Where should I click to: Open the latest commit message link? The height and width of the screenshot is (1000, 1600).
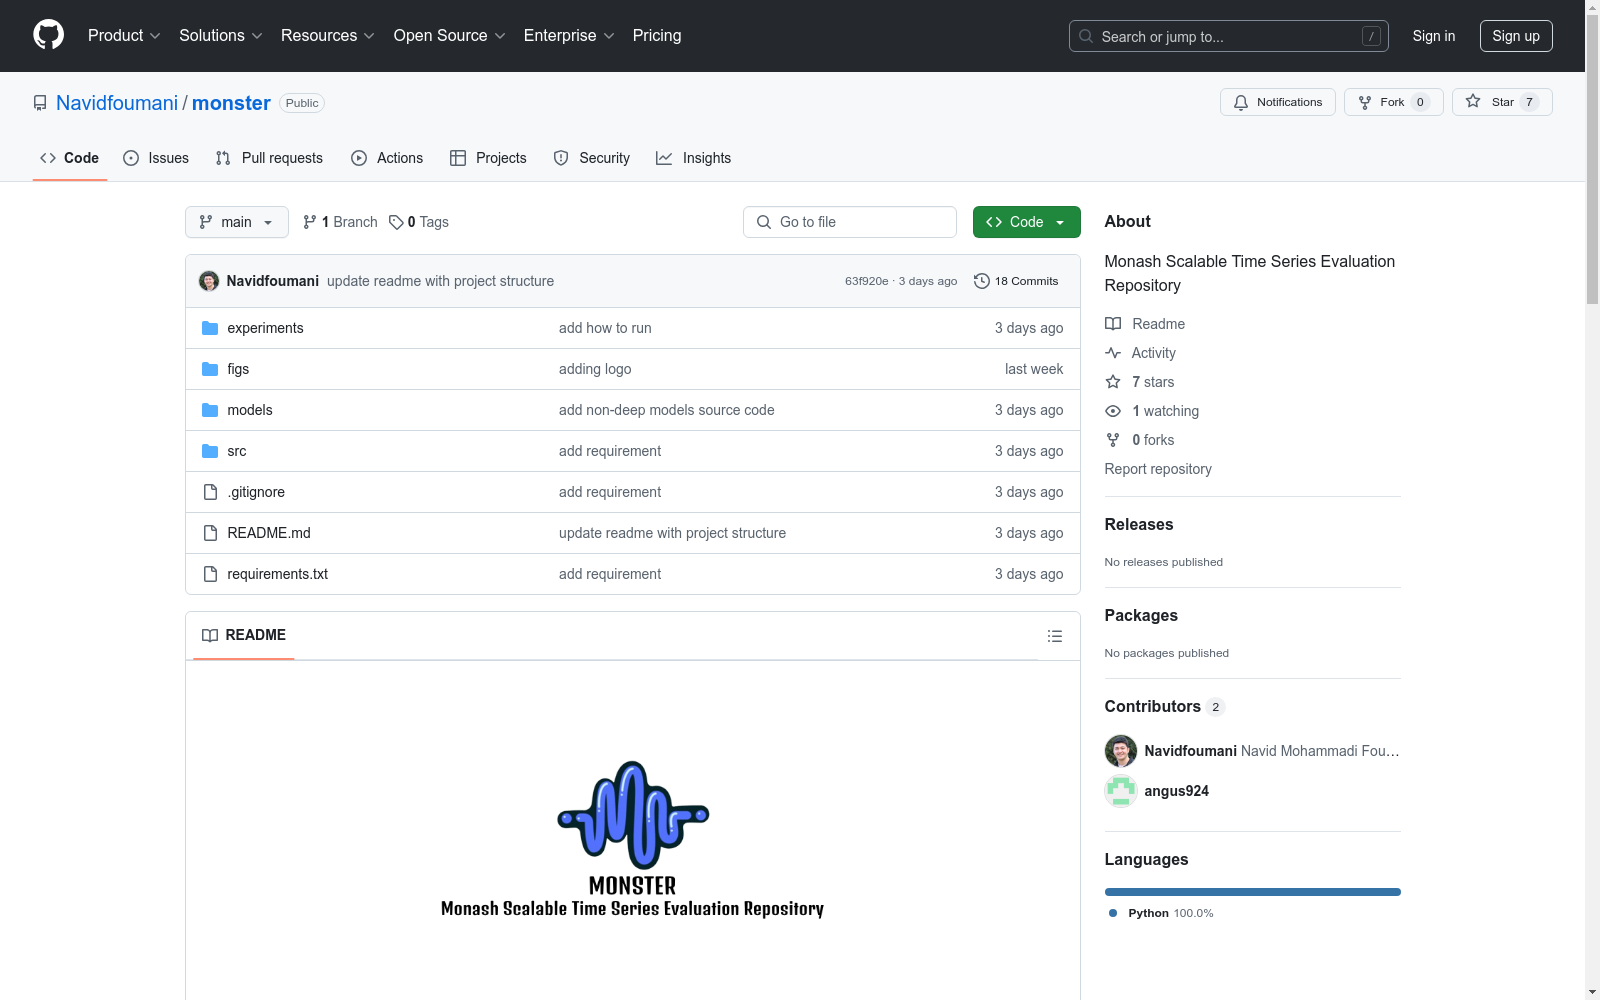pyautogui.click(x=440, y=281)
